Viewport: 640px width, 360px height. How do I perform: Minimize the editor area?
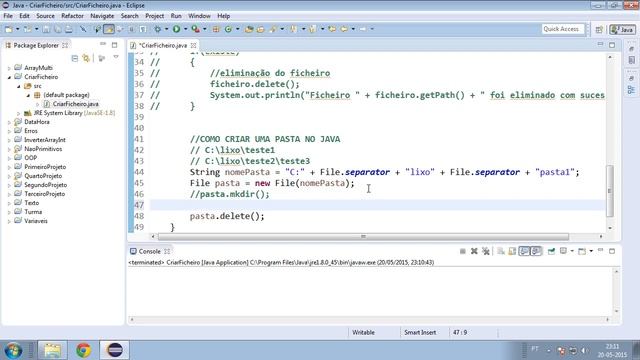(600, 44)
